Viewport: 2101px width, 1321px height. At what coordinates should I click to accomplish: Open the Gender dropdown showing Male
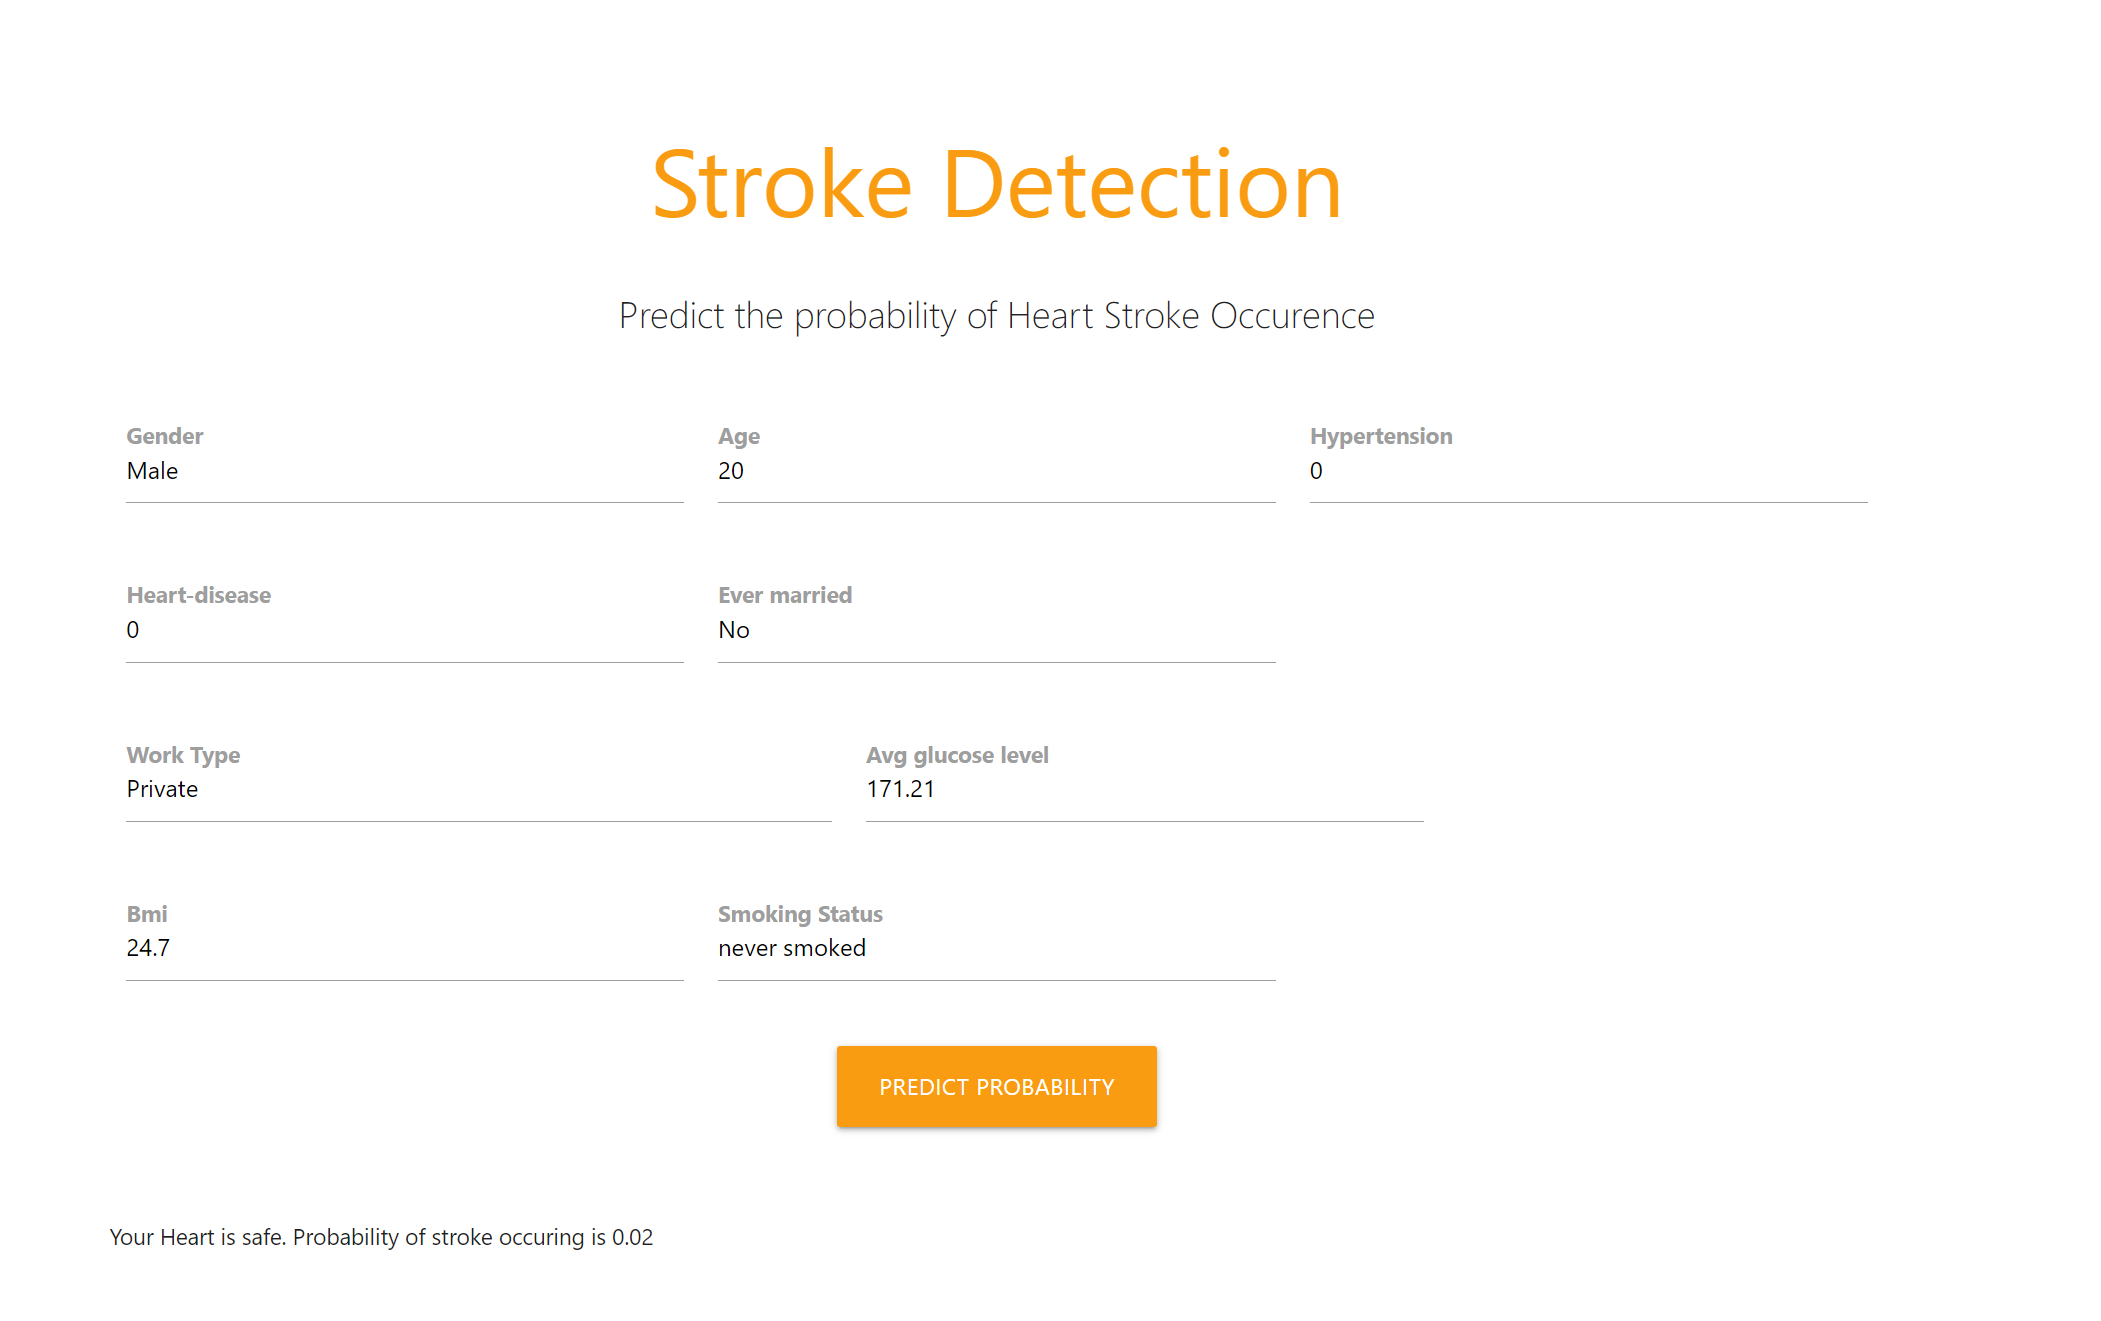click(x=404, y=471)
